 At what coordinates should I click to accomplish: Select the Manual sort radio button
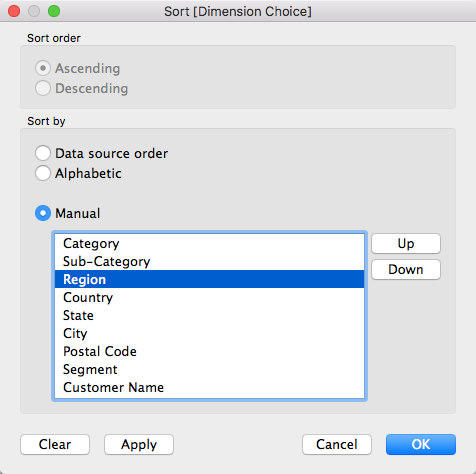click(x=43, y=213)
